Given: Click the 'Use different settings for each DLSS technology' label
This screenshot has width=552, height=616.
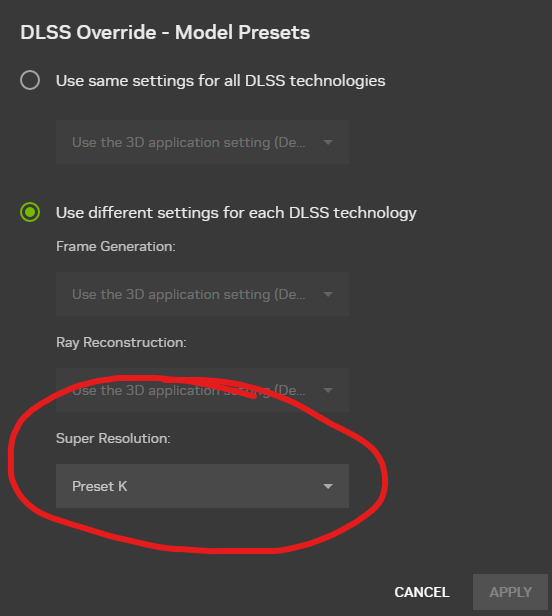Looking at the screenshot, I should coord(236,213).
